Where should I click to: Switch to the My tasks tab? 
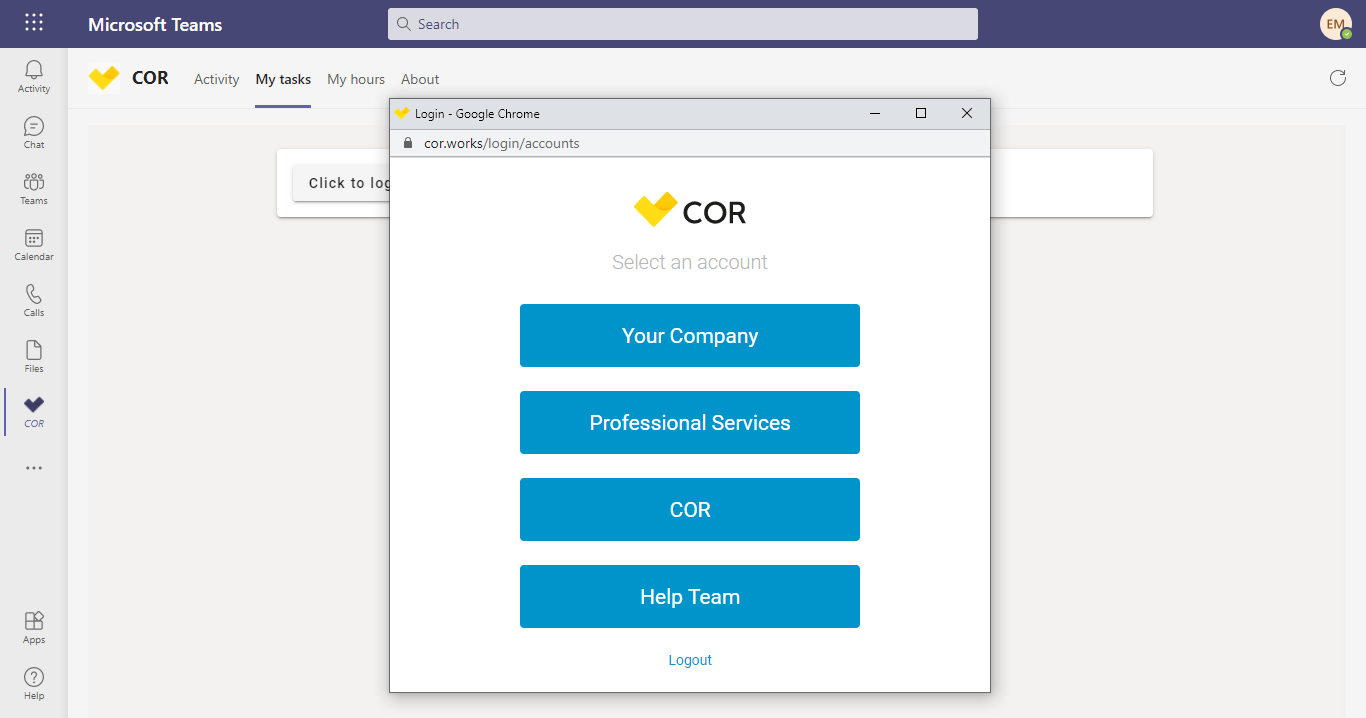tap(283, 79)
